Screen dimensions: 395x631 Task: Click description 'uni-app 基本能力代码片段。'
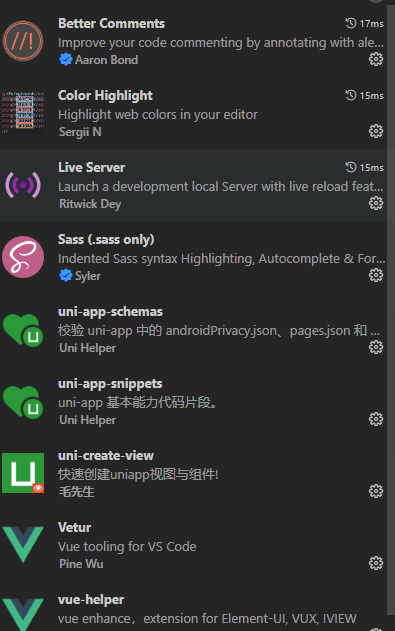coord(137,402)
